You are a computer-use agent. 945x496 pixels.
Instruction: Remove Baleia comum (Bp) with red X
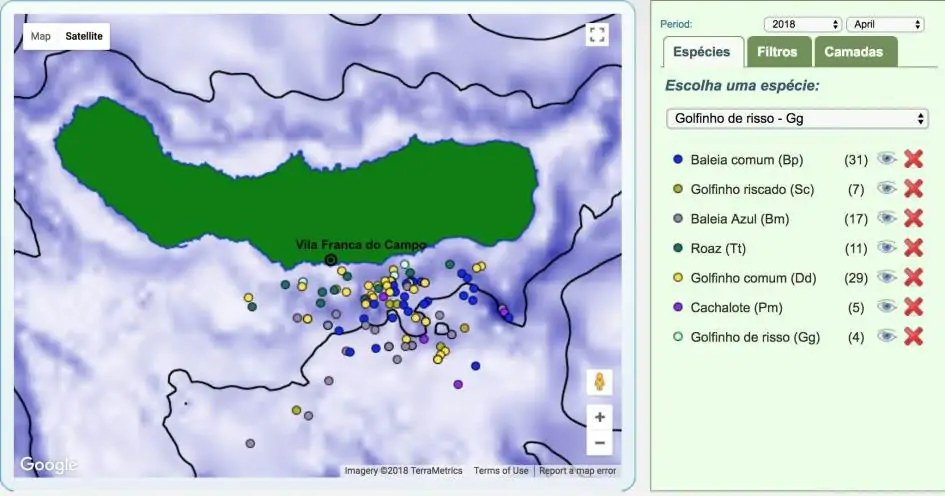coord(913,159)
